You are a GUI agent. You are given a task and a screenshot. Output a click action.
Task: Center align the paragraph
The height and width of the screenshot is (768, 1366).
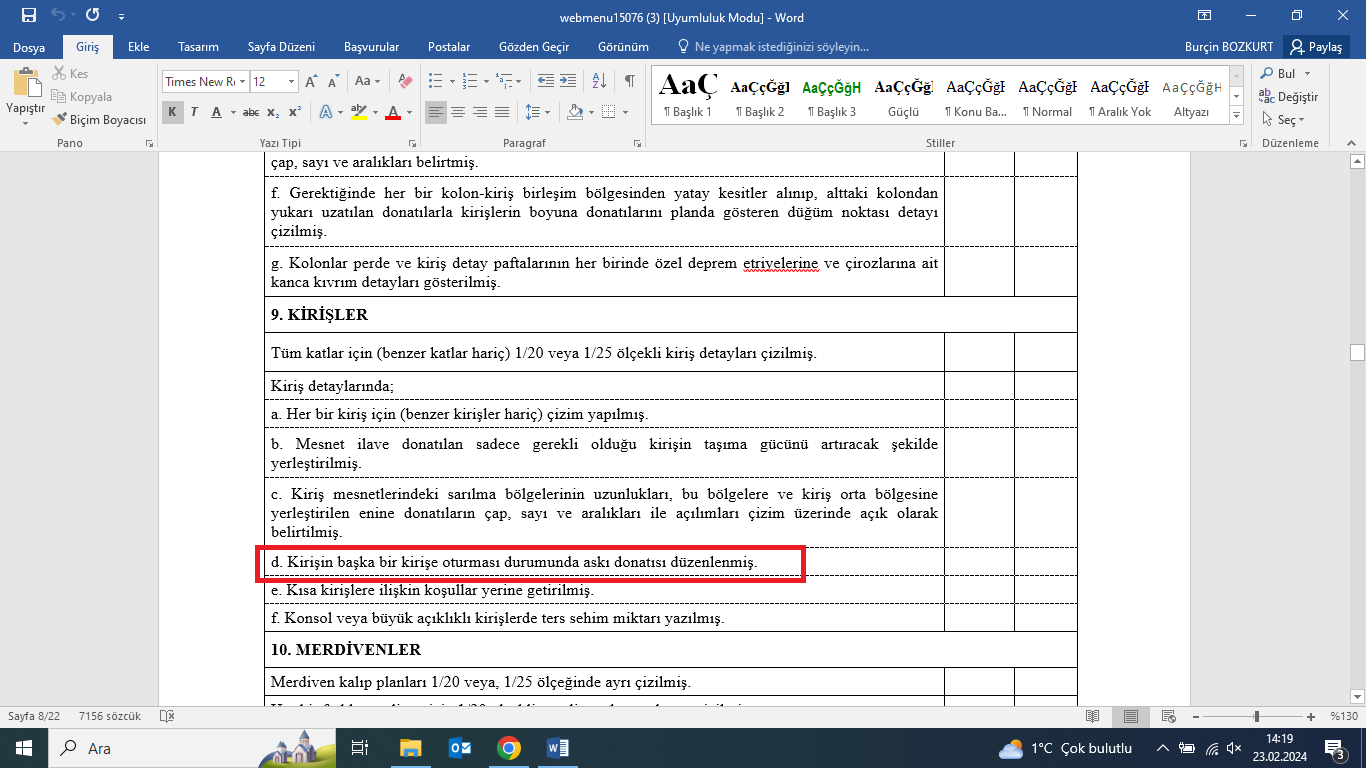458,112
